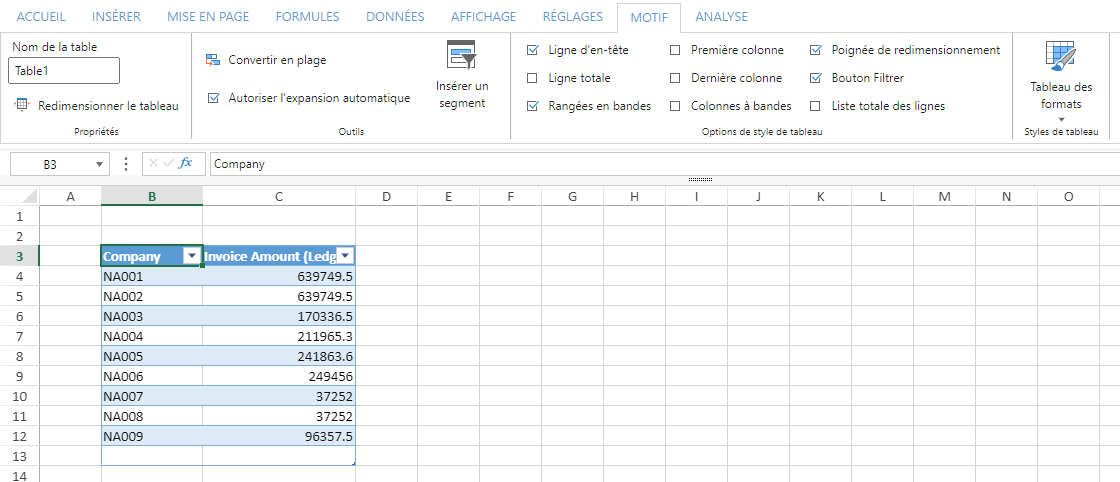1120x482 pixels.
Task: Click the select-all corner of the grid
Action: coord(19,196)
